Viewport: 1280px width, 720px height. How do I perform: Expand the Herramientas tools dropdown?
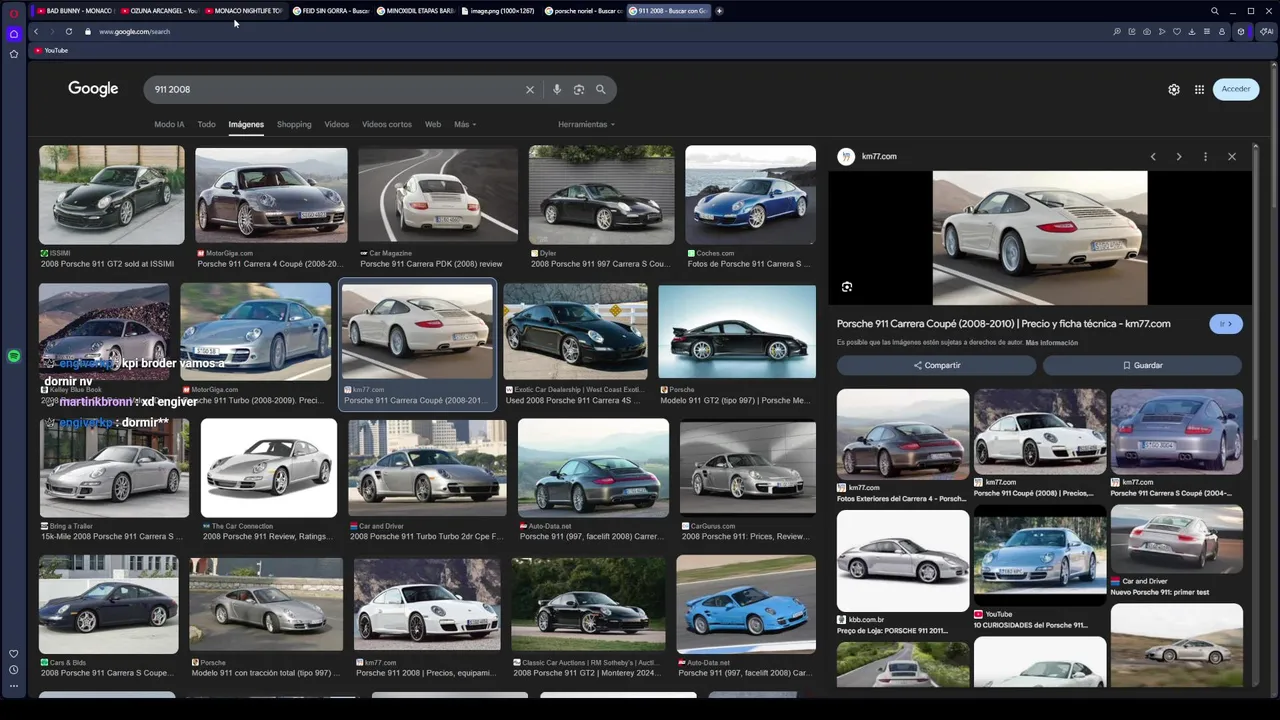pos(586,124)
